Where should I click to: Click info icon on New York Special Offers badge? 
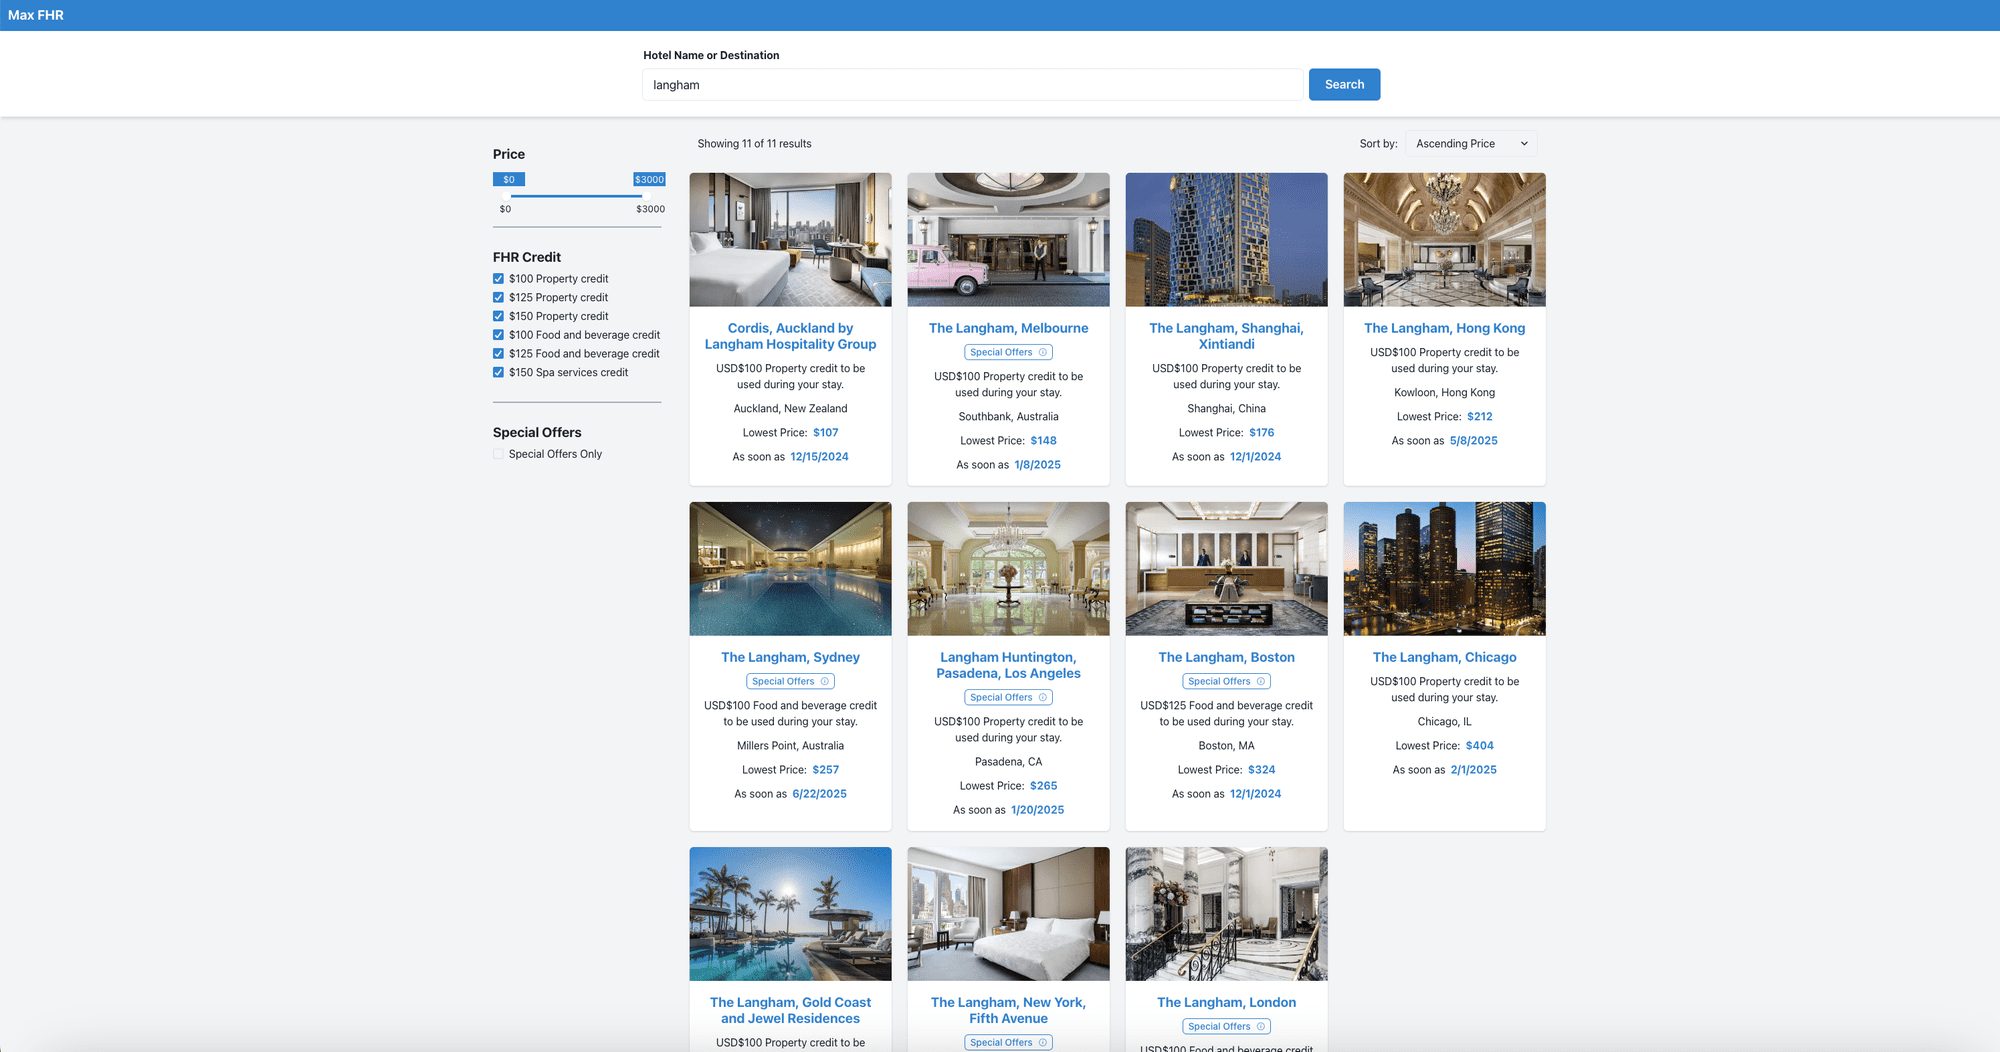click(x=1043, y=1042)
